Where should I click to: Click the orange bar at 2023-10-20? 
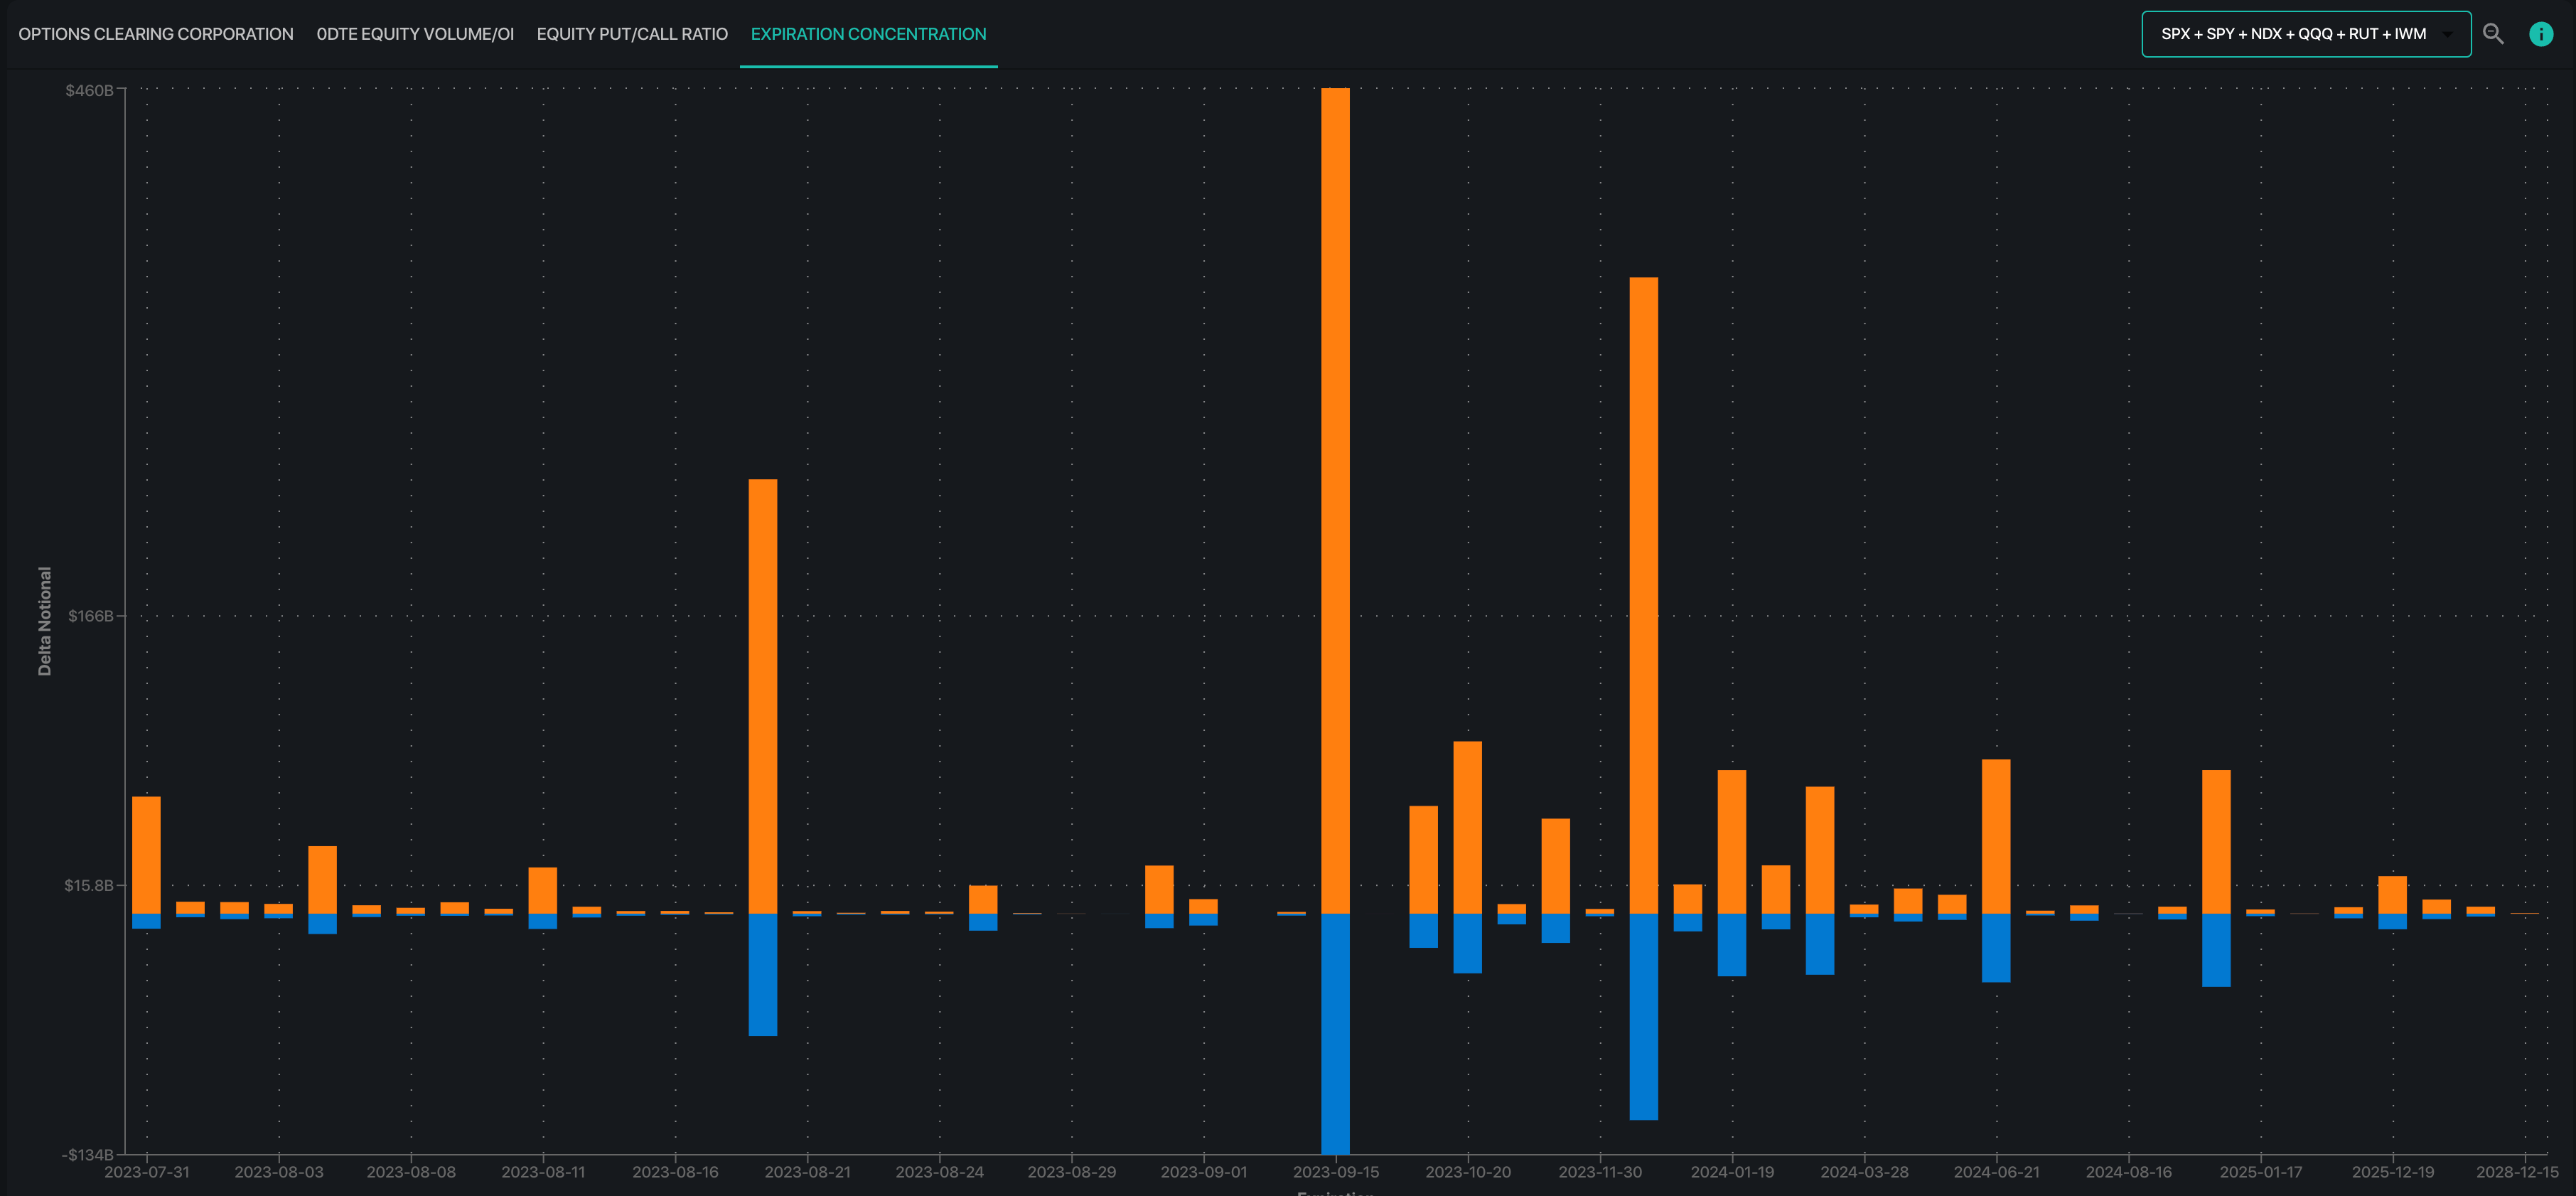coord(1467,827)
